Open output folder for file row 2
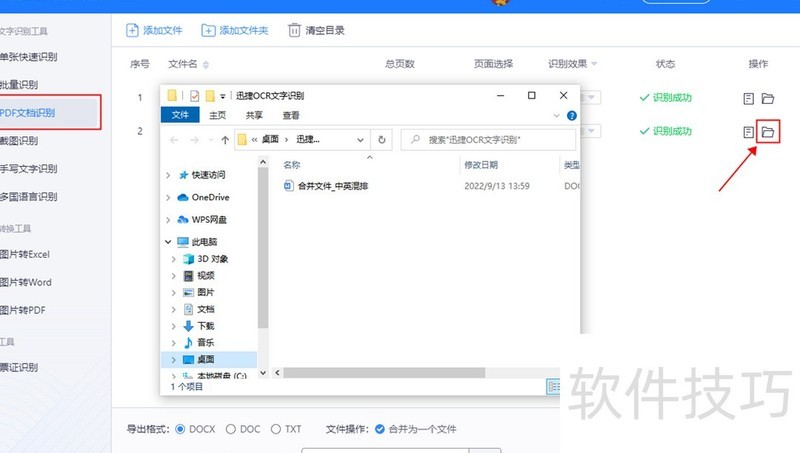The image size is (800, 453). point(767,132)
